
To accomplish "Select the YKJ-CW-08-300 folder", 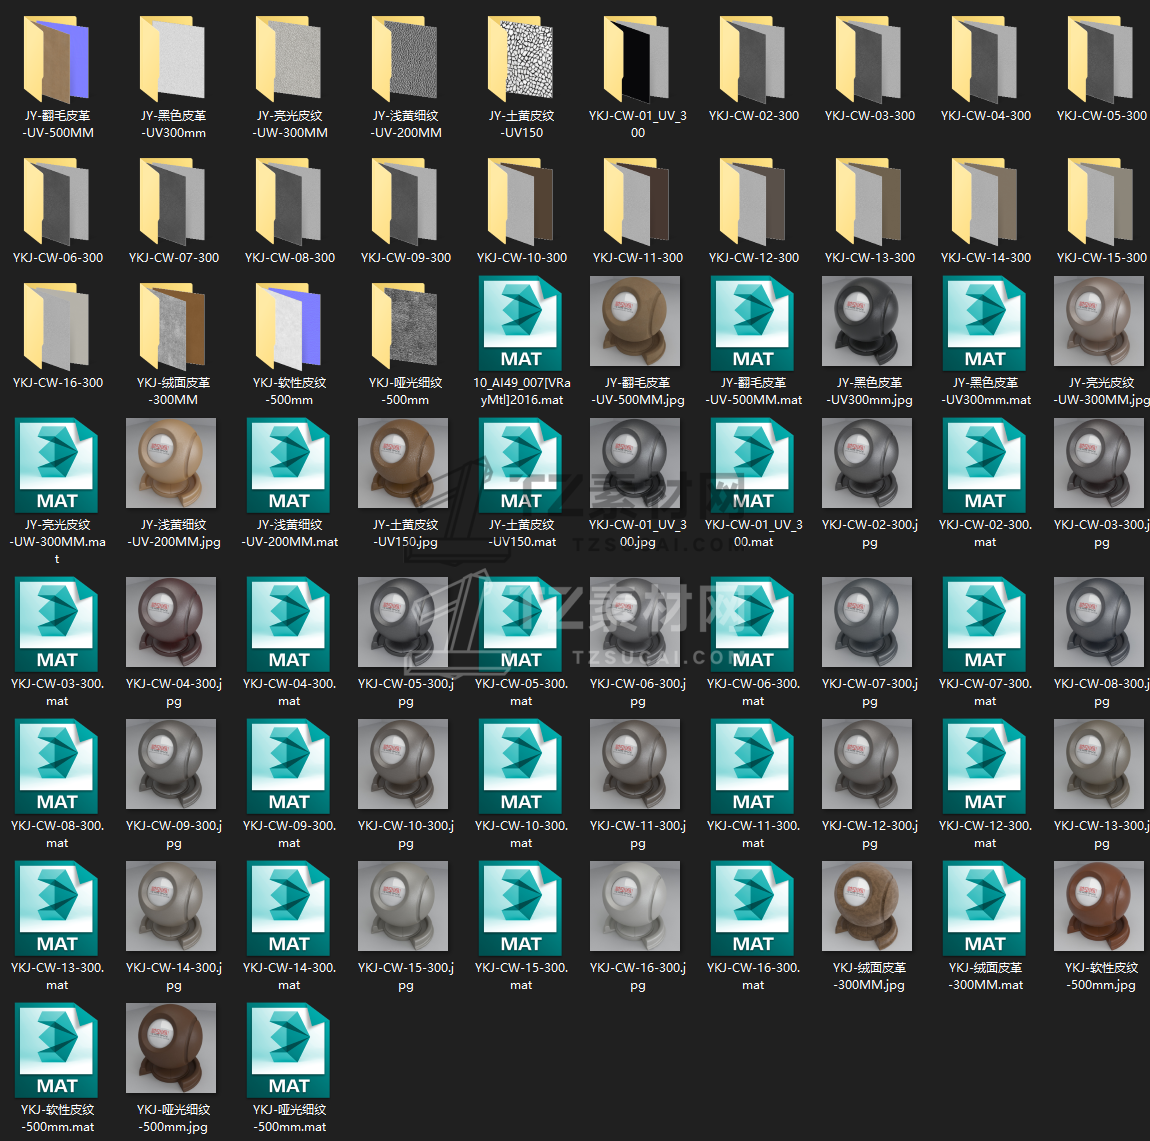I will point(289,202).
